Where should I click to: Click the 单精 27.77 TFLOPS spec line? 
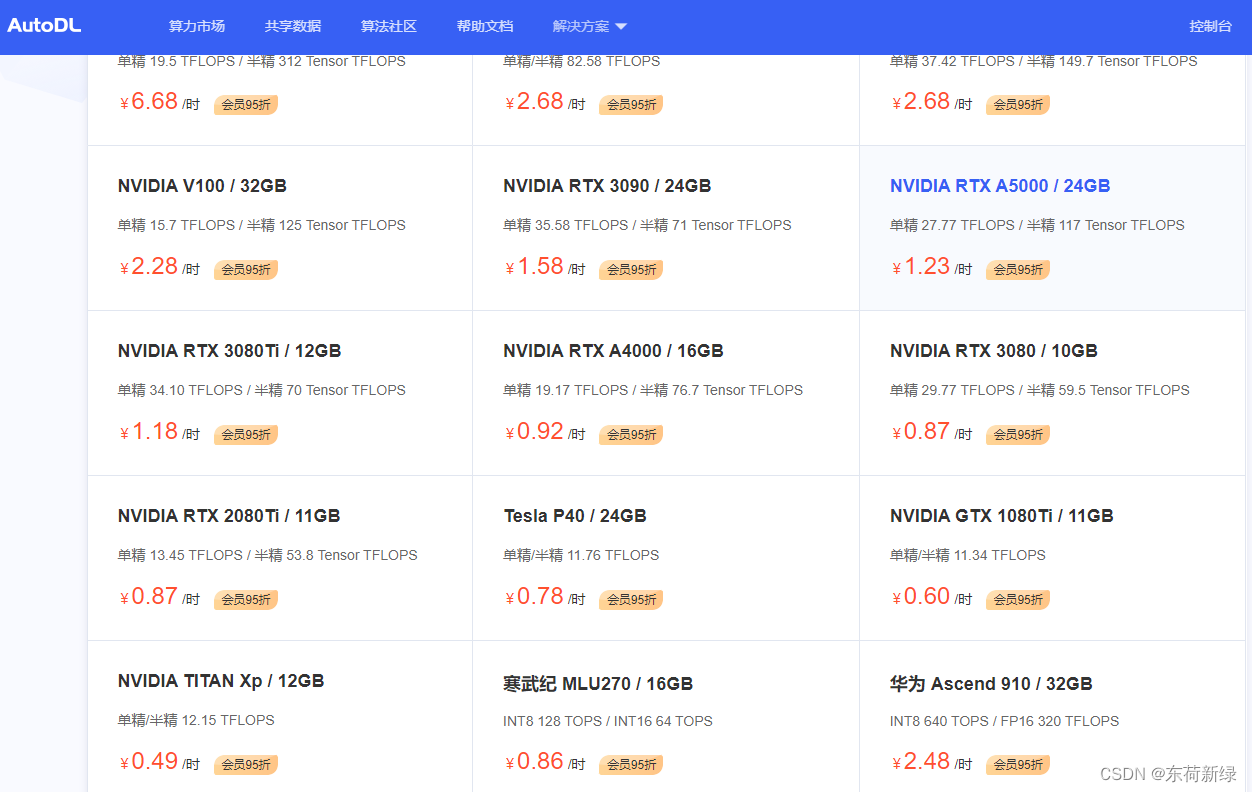(1037, 225)
